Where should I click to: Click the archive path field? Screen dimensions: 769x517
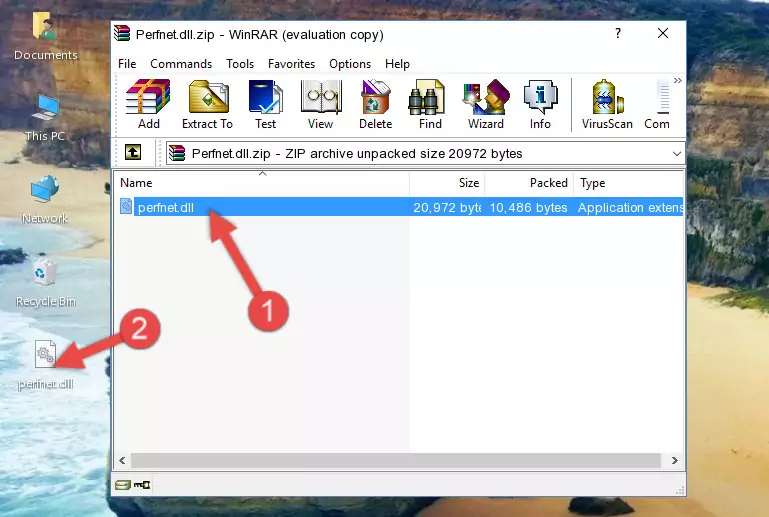click(425, 154)
